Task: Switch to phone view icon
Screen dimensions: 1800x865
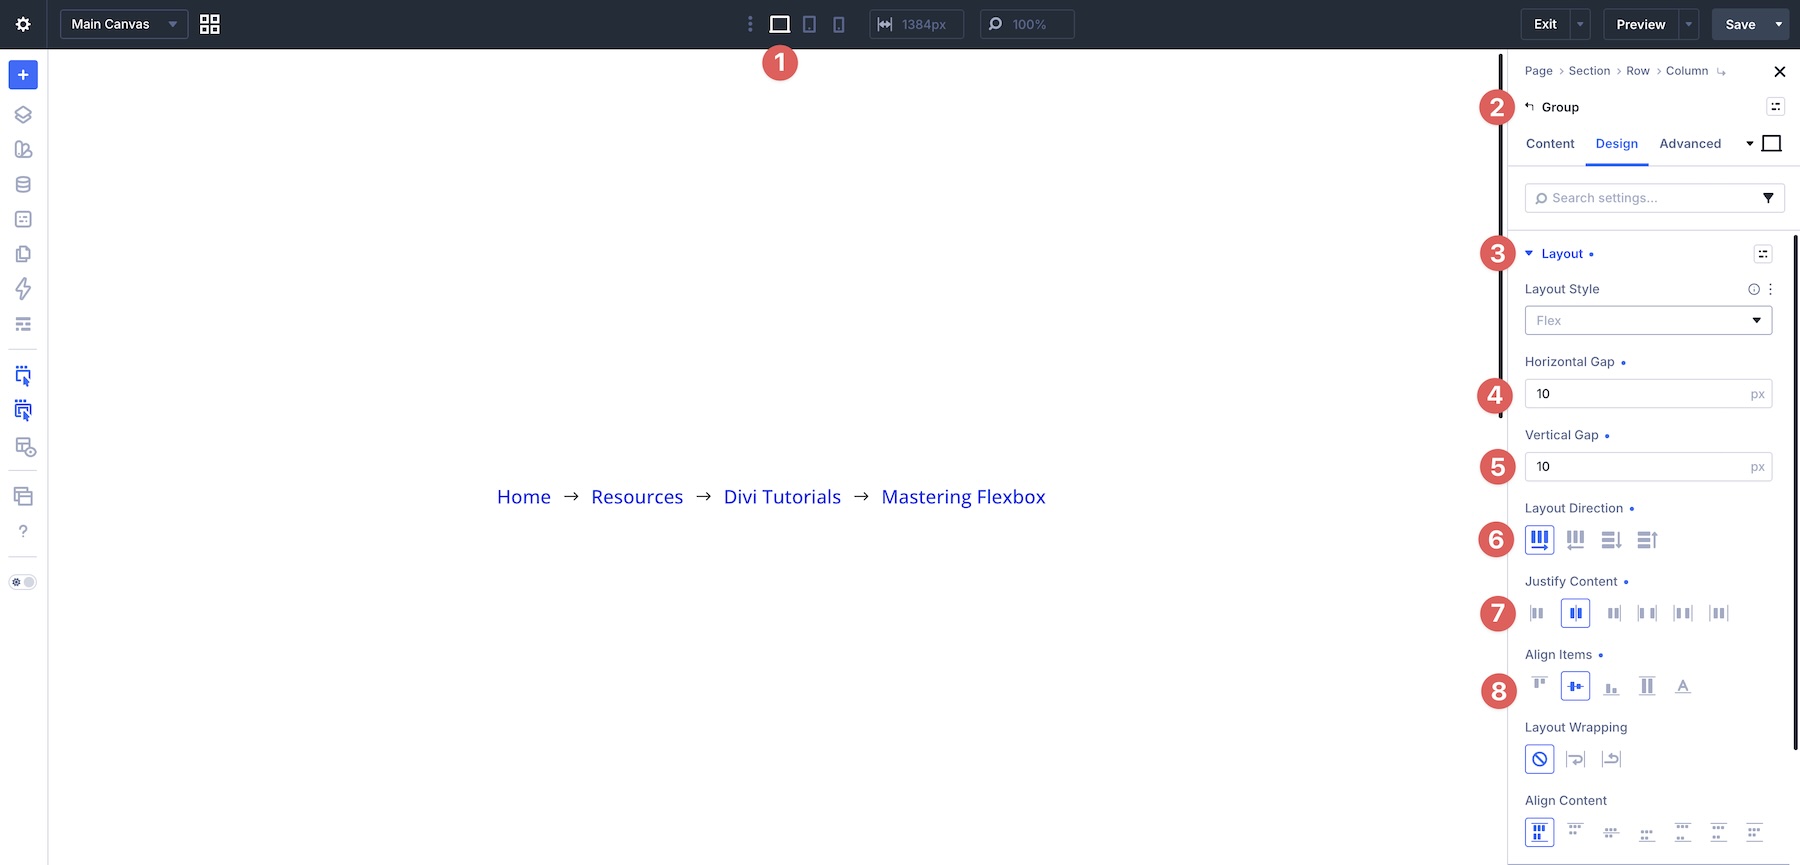Action: 839,24
